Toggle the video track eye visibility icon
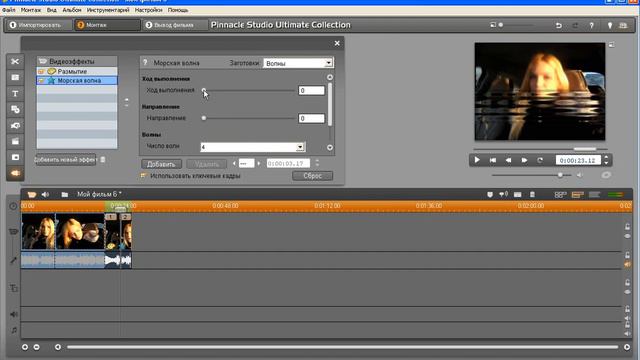This screenshot has width=640, height=360. click(x=627, y=236)
